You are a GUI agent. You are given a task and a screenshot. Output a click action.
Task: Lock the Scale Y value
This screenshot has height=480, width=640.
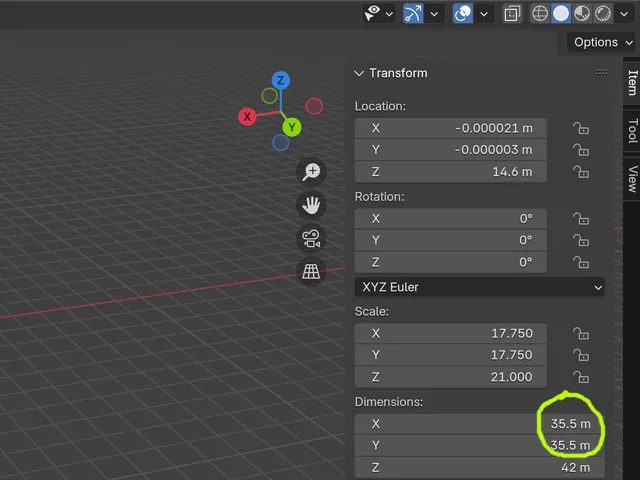point(581,356)
